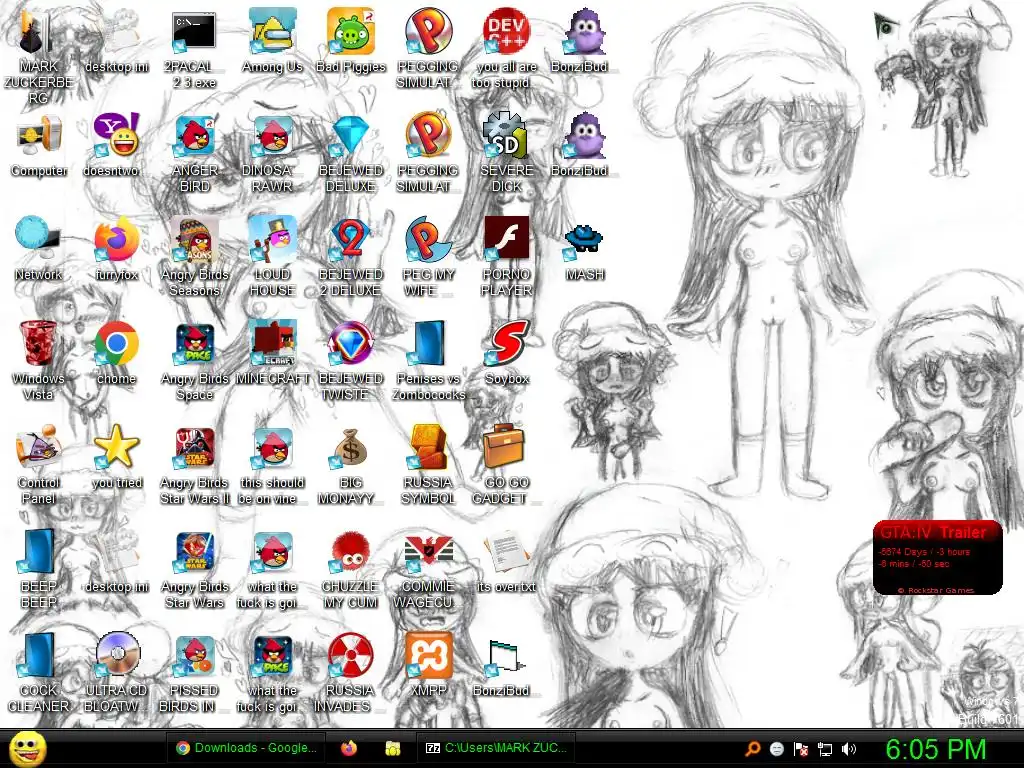
Task: Click the Firefox icon in the taskbar
Action: (349, 748)
